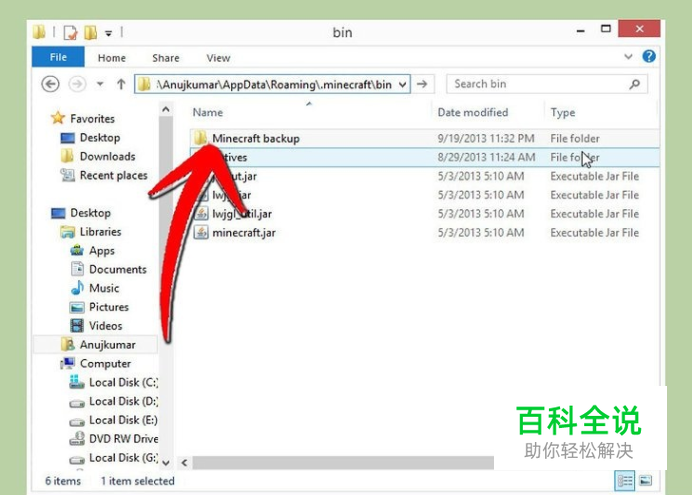Viewport: 692px width, 495px height.
Task: Click the Properties quick access icon
Action: click(x=70, y=33)
